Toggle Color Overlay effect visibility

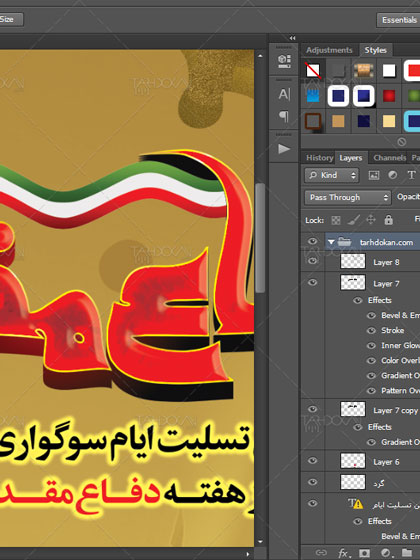click(371, 360)
